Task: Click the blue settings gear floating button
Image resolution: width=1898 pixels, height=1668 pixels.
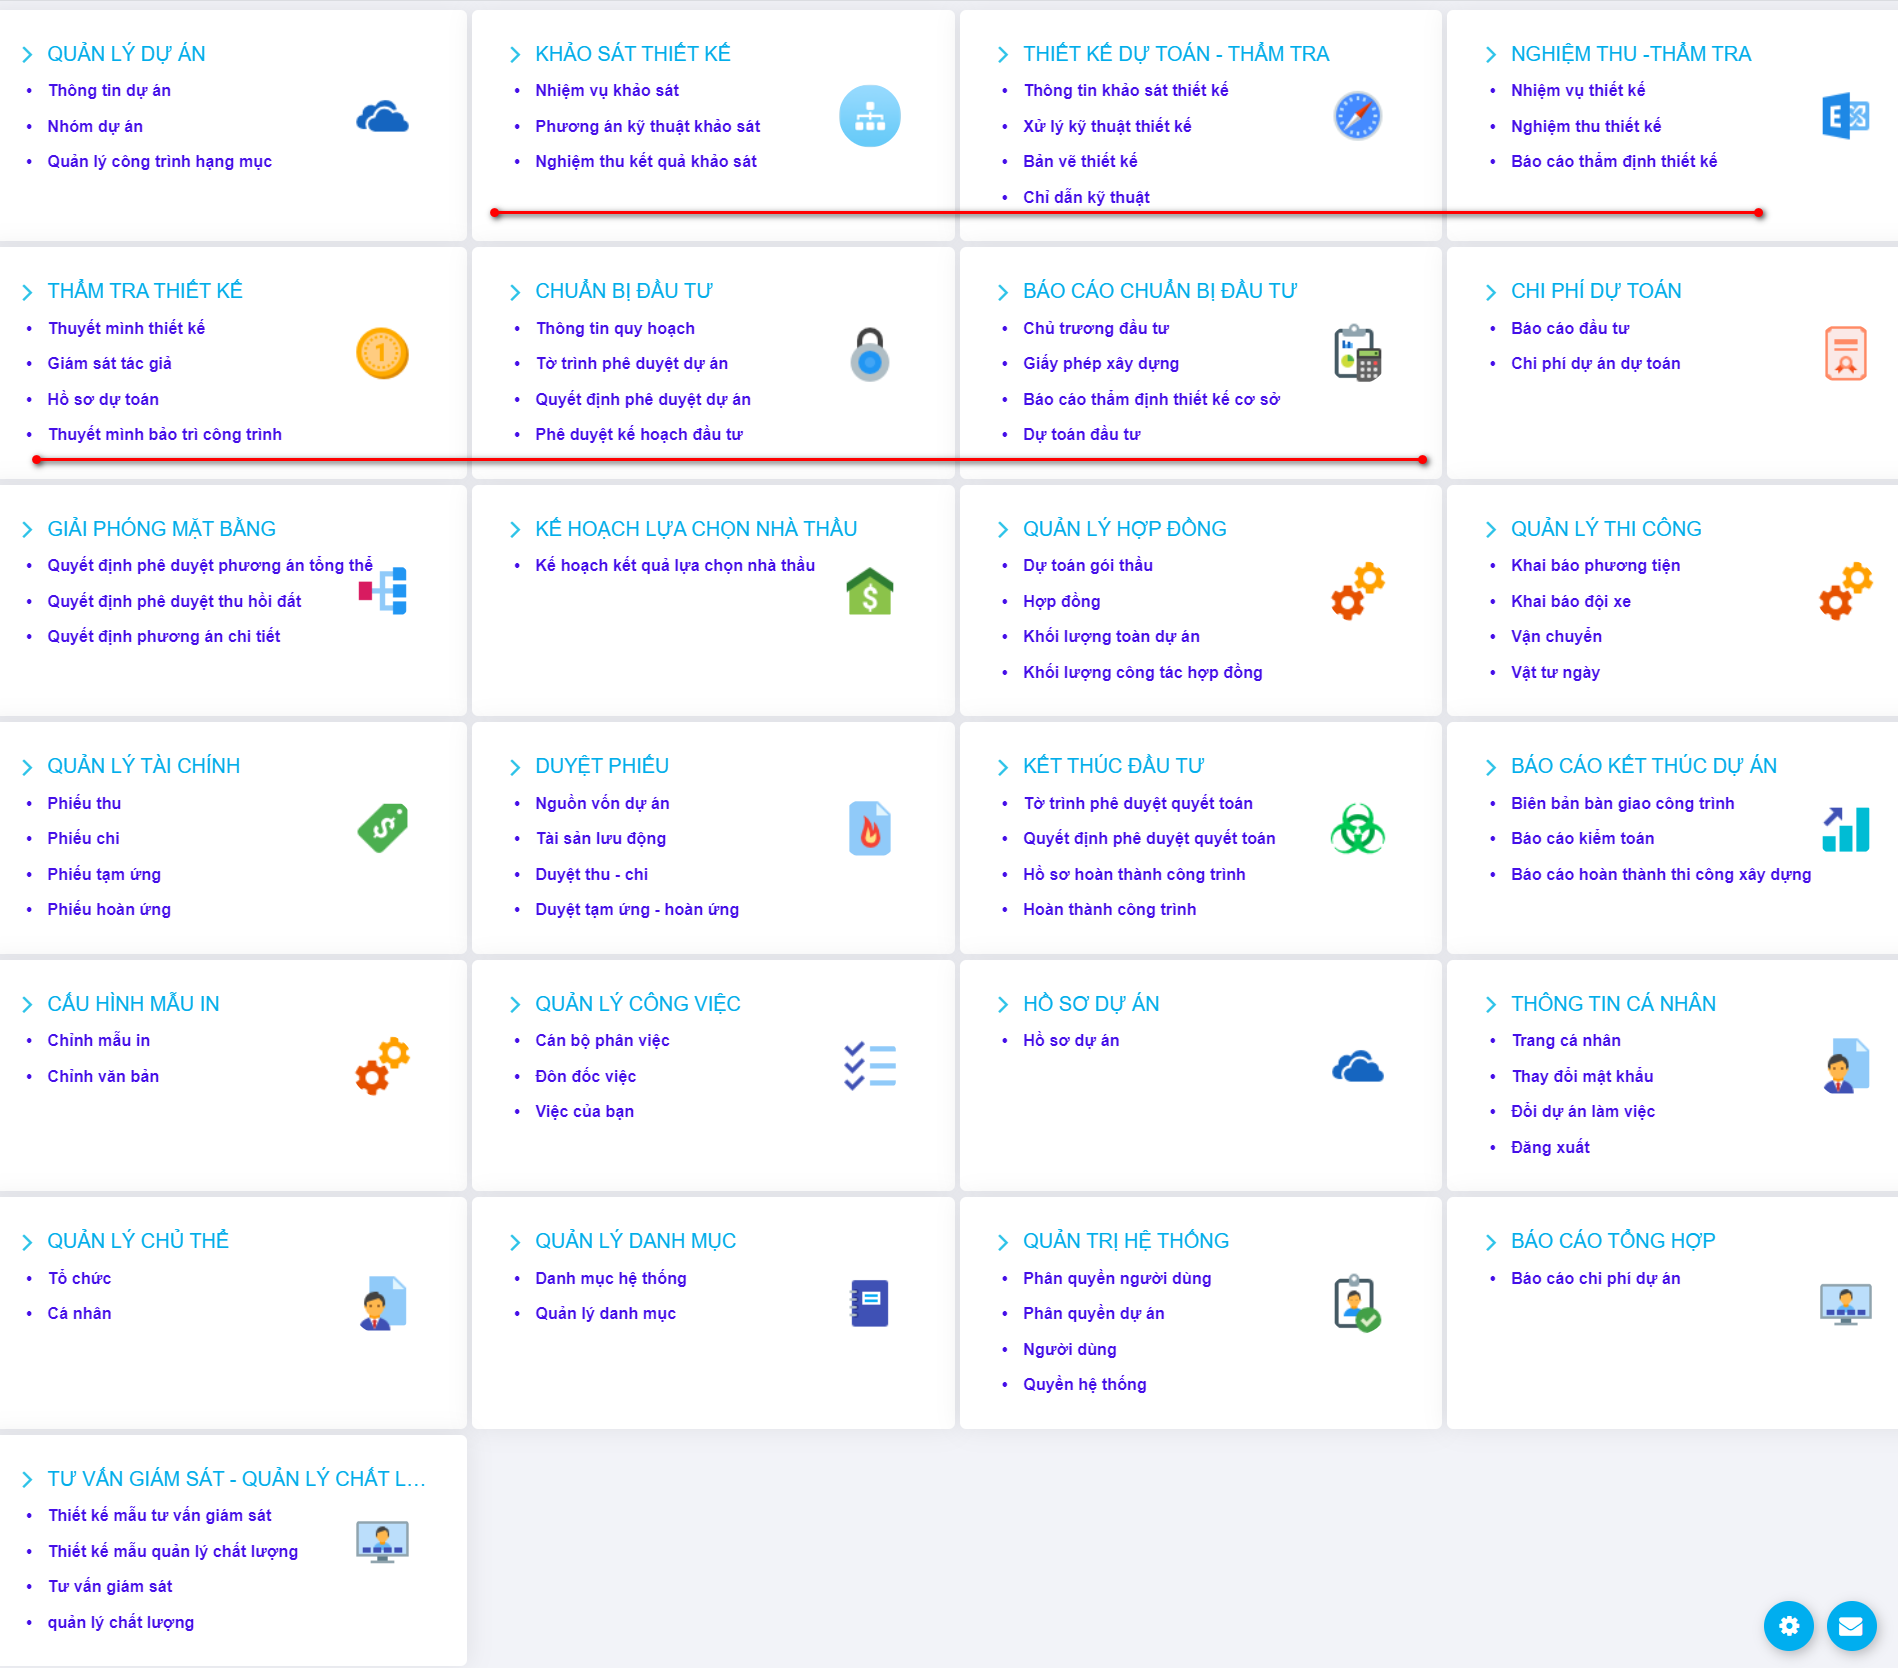Action: point(1788,1625)
